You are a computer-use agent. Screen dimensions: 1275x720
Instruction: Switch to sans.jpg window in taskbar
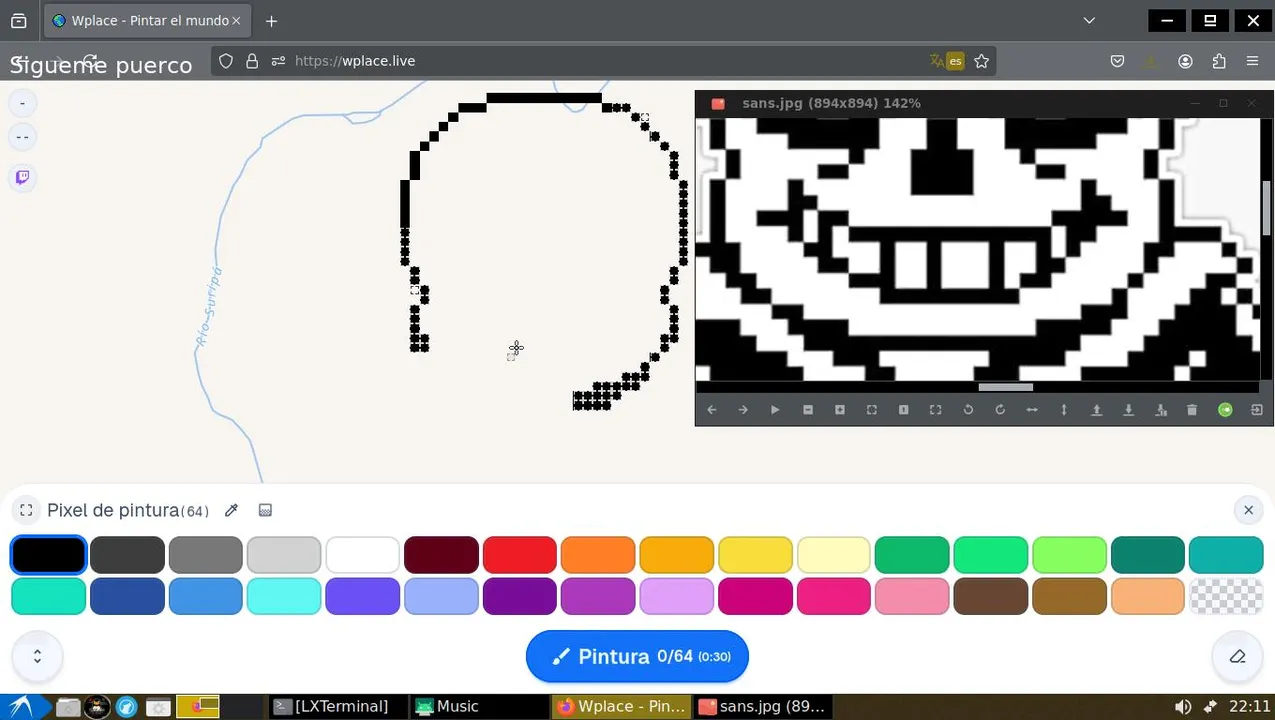pyautogui.click(x=762, y=706)
